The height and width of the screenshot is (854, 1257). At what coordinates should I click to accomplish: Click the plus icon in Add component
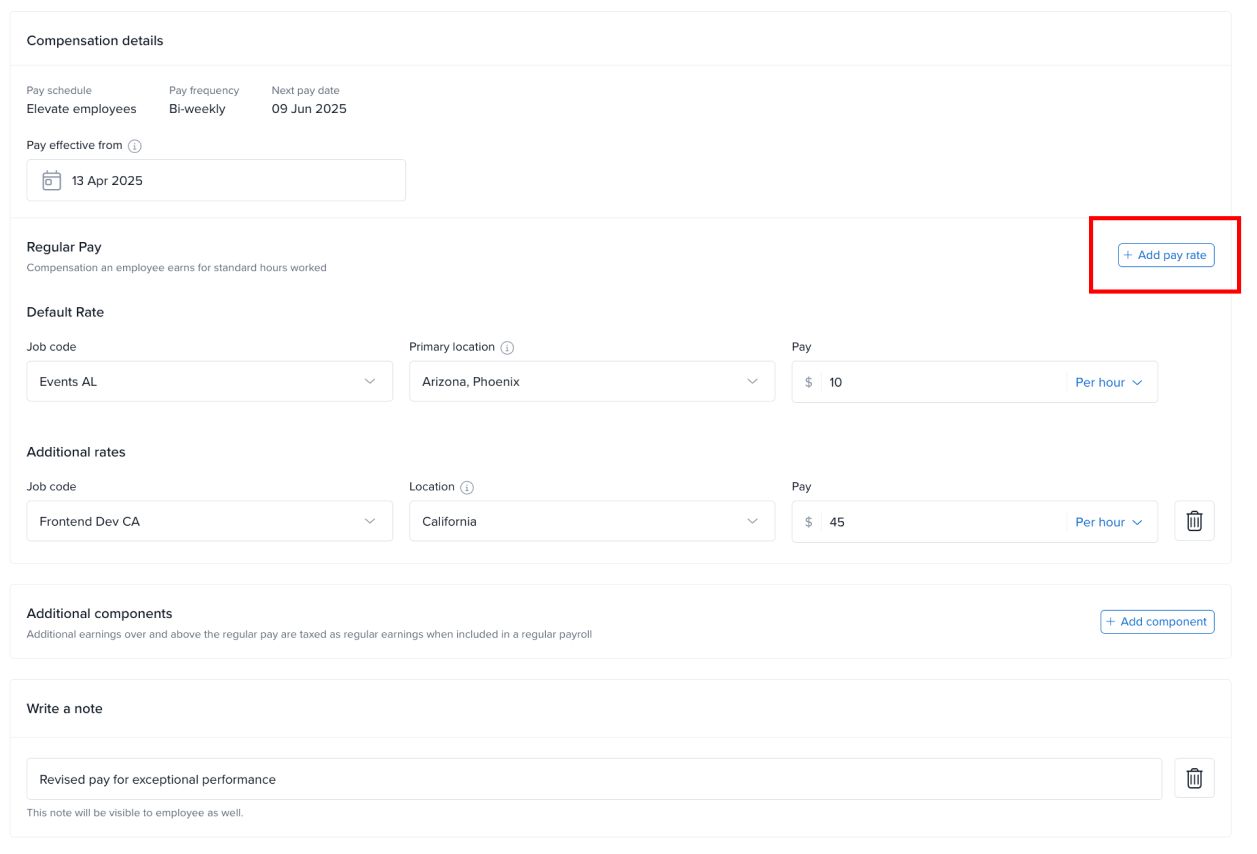coord(1111,622)
